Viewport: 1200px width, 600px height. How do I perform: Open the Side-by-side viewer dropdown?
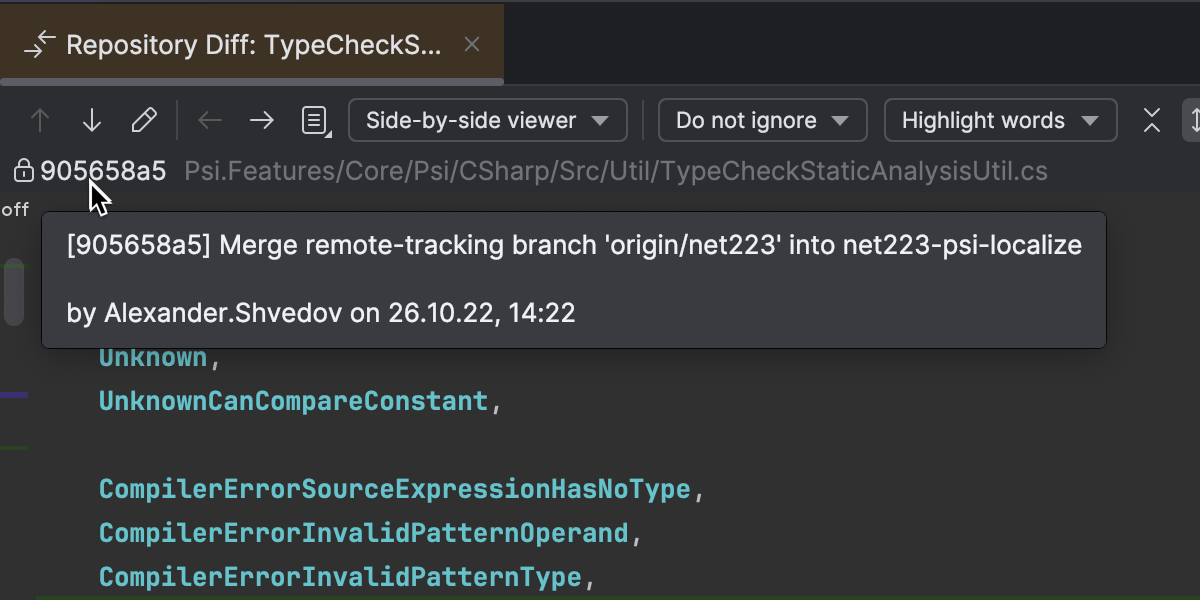pyautogui.click(x=487, y=121)
